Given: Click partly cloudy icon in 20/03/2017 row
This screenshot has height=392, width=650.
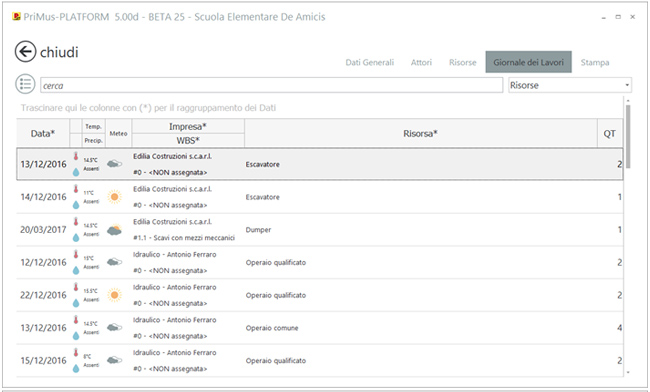Looking at the screenshot, I should (x=114, y=230).
